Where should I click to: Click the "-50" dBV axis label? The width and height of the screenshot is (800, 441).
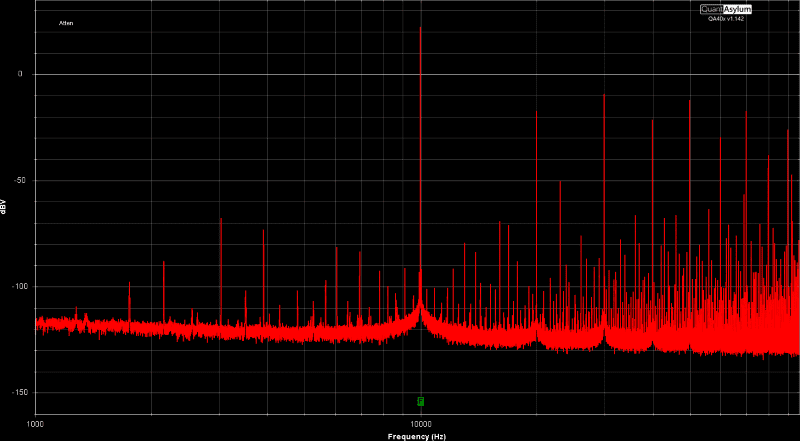(x=18, y=180)
